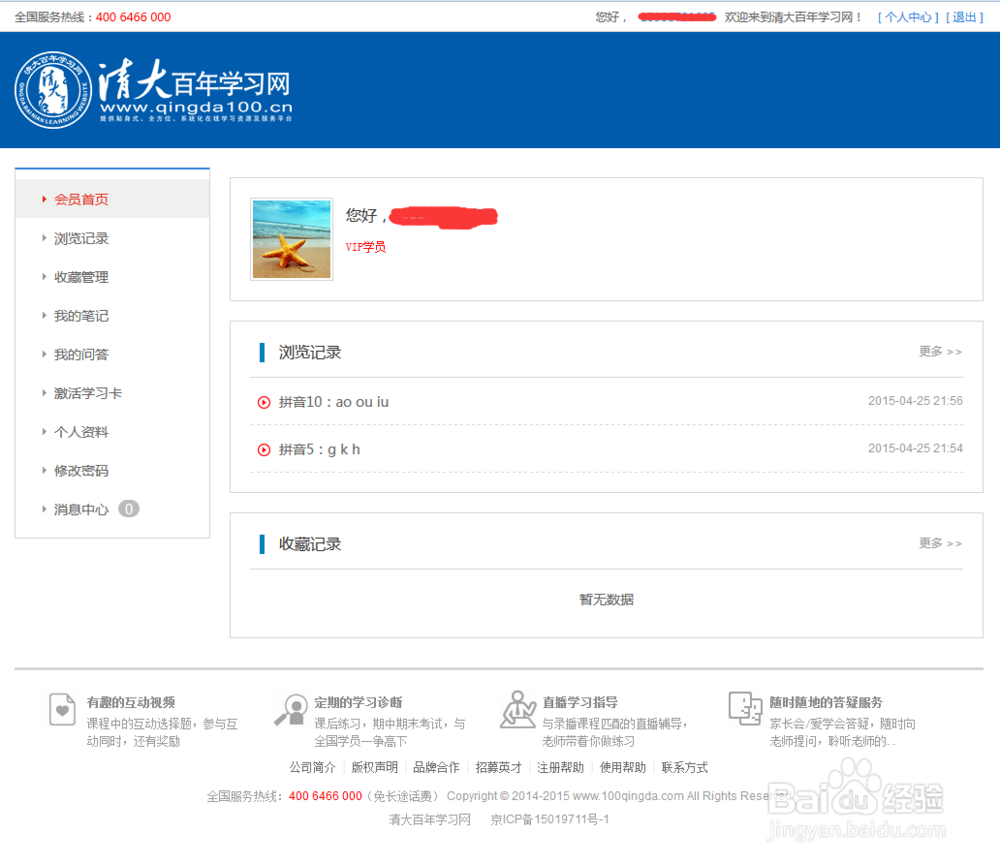This screenshot has width=1000, height=864.
Task: Click 退出 to log out
Action: click(x=964, y=16)
